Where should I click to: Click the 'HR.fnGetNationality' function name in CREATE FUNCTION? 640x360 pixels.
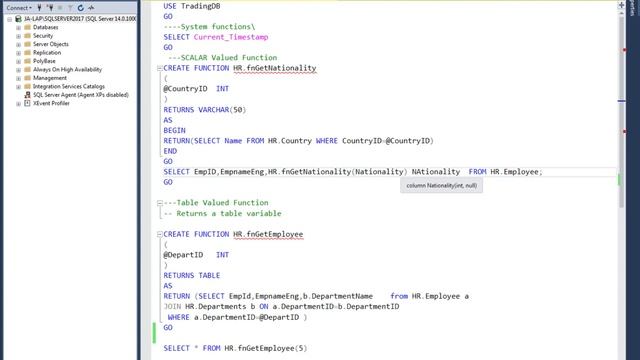(x=275, y=68)
